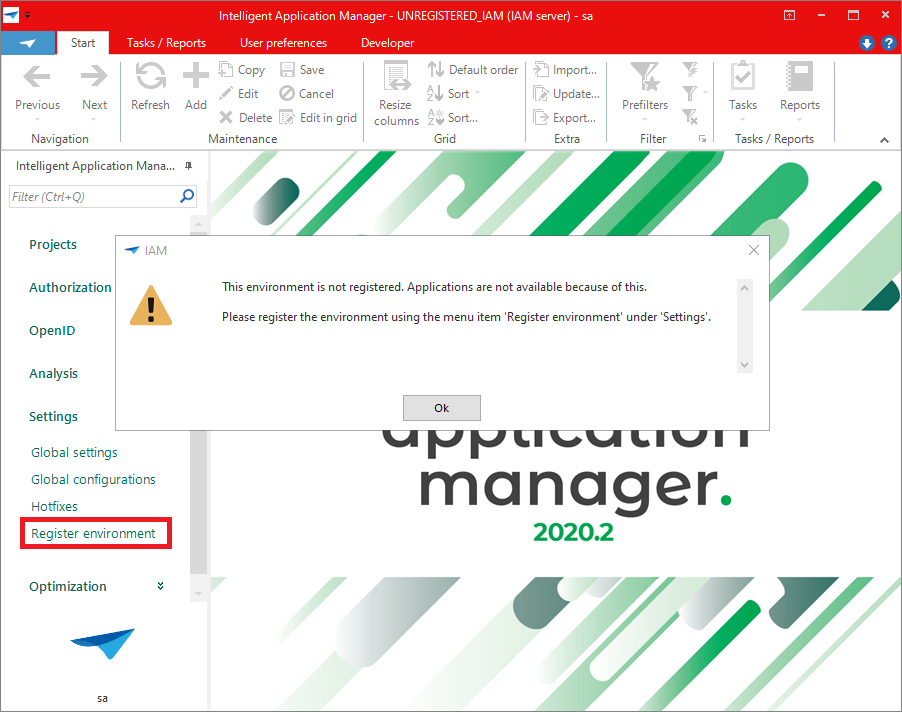The image size is (902, 712).
Task: Open Analysis menu group
Action: (53, 374)
